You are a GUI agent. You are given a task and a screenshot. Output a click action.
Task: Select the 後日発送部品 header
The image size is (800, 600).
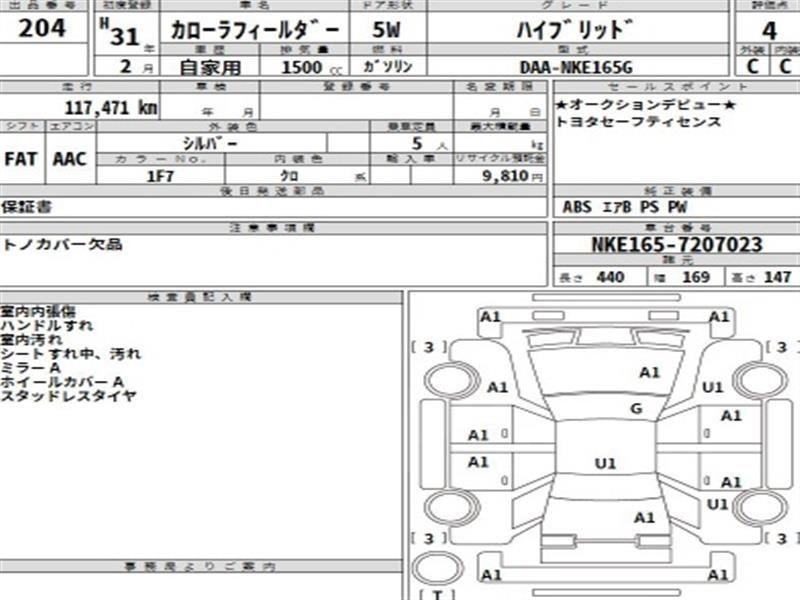coord(272,191)
